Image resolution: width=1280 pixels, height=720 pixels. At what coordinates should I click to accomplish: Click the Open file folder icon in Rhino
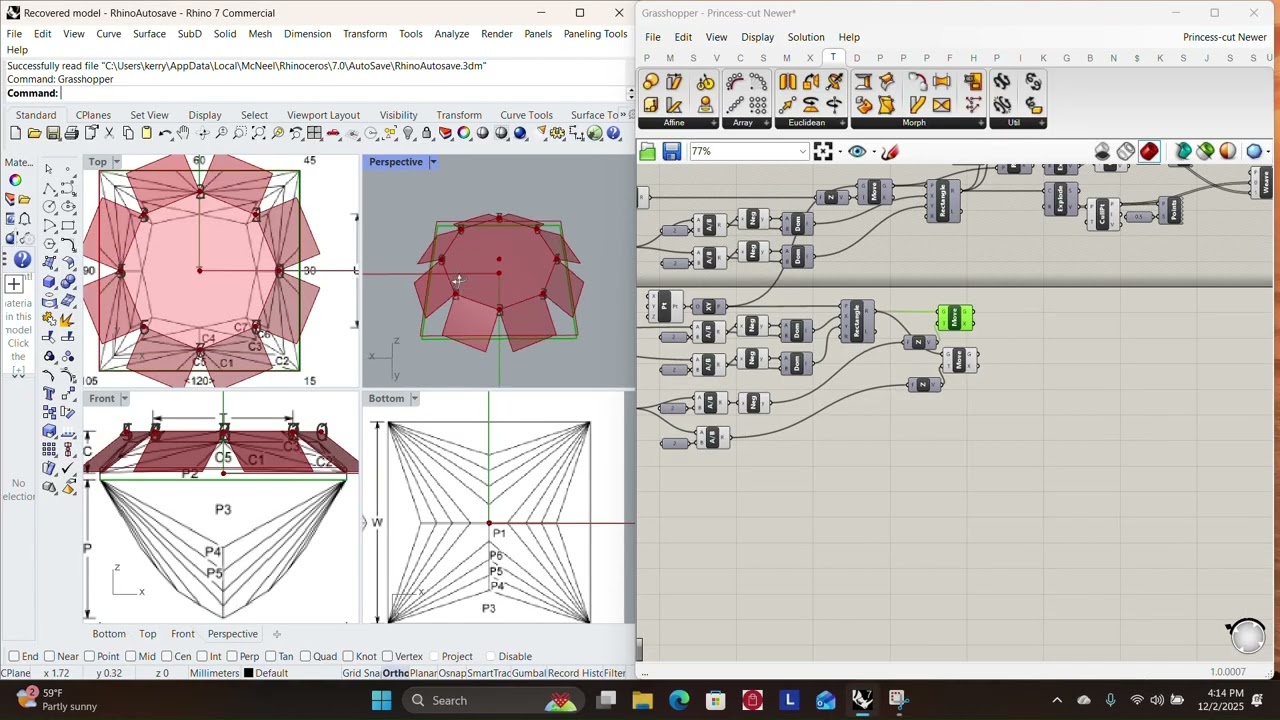(34, 133)
